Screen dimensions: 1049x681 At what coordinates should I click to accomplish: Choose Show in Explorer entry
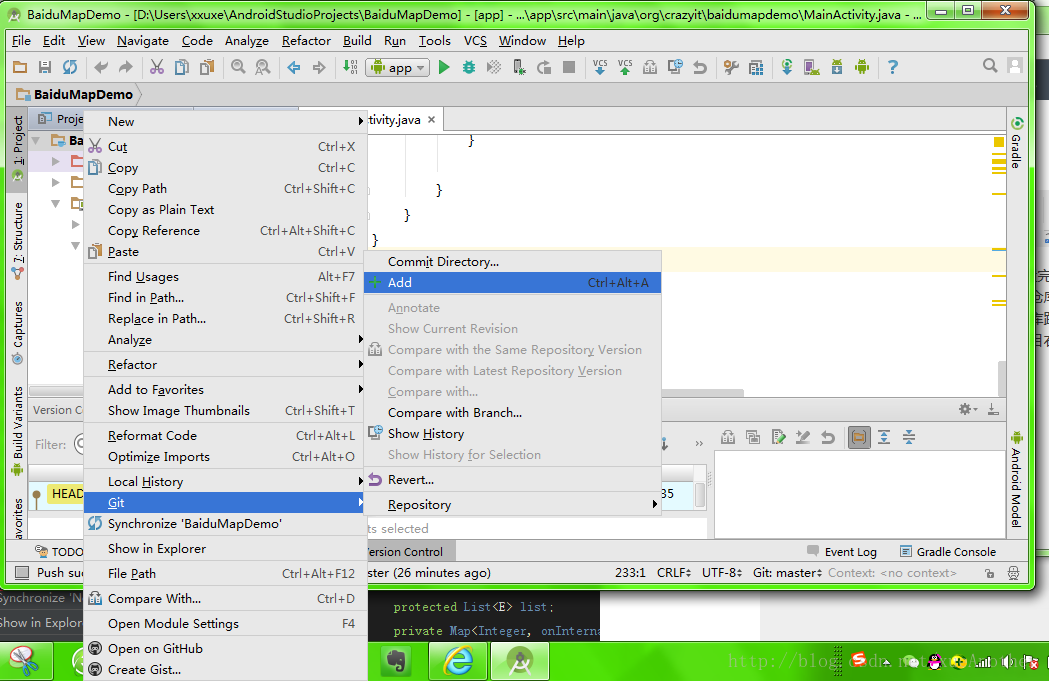[226, 549]
